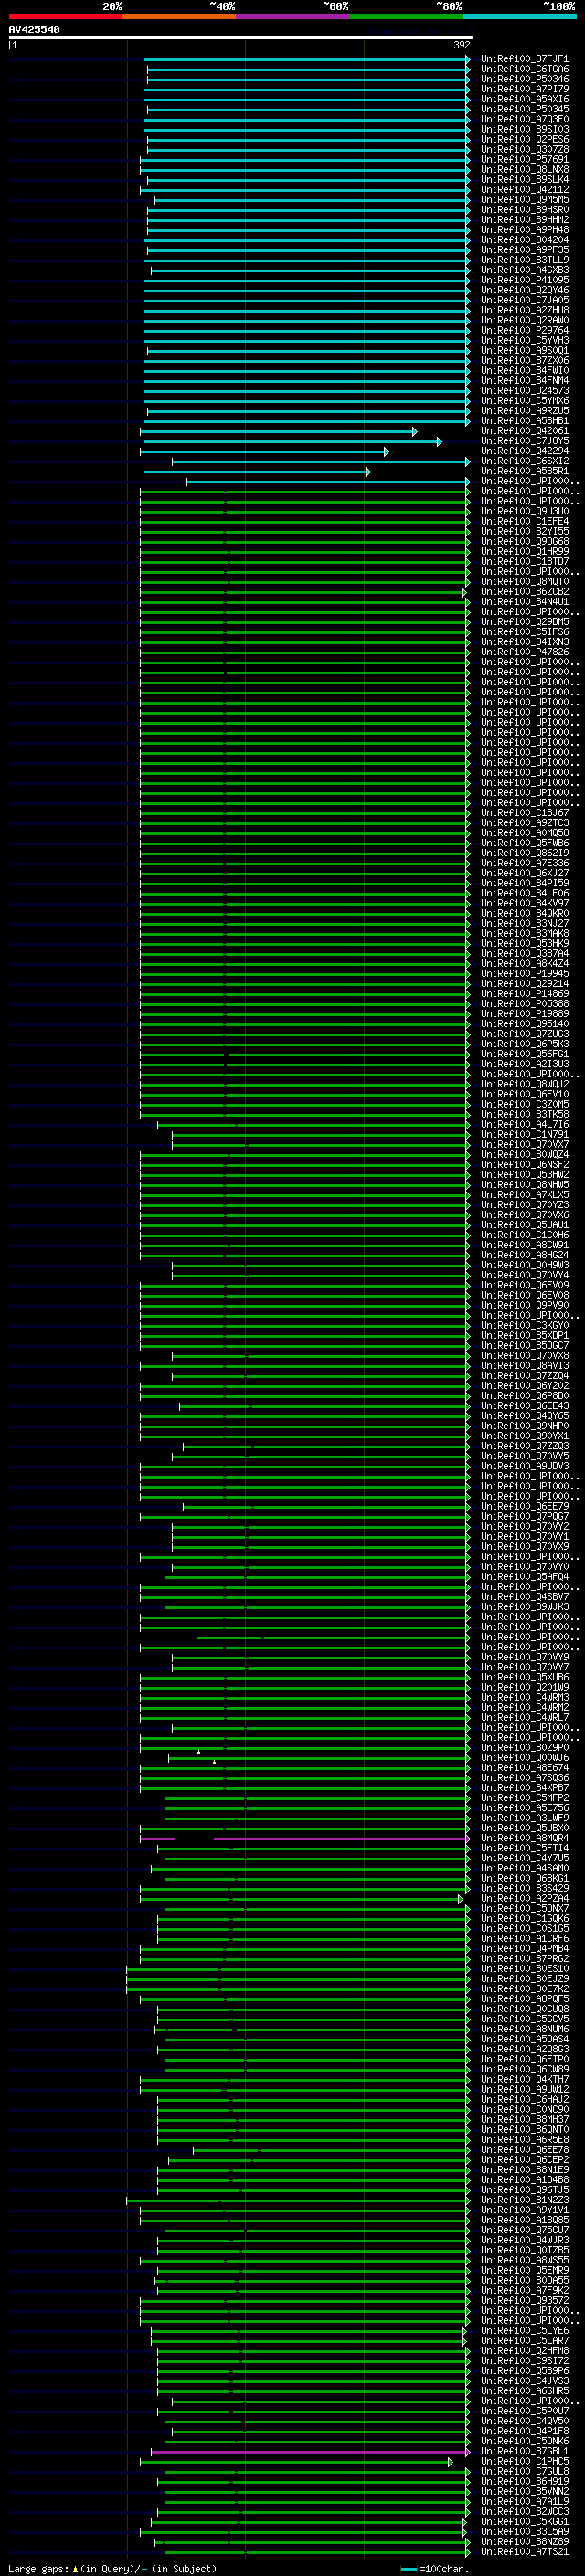Image resolution: width=585 pixels, height=2576 pixels.
Task: Click the query name AV425540
Action: click(x=34, y=30)
